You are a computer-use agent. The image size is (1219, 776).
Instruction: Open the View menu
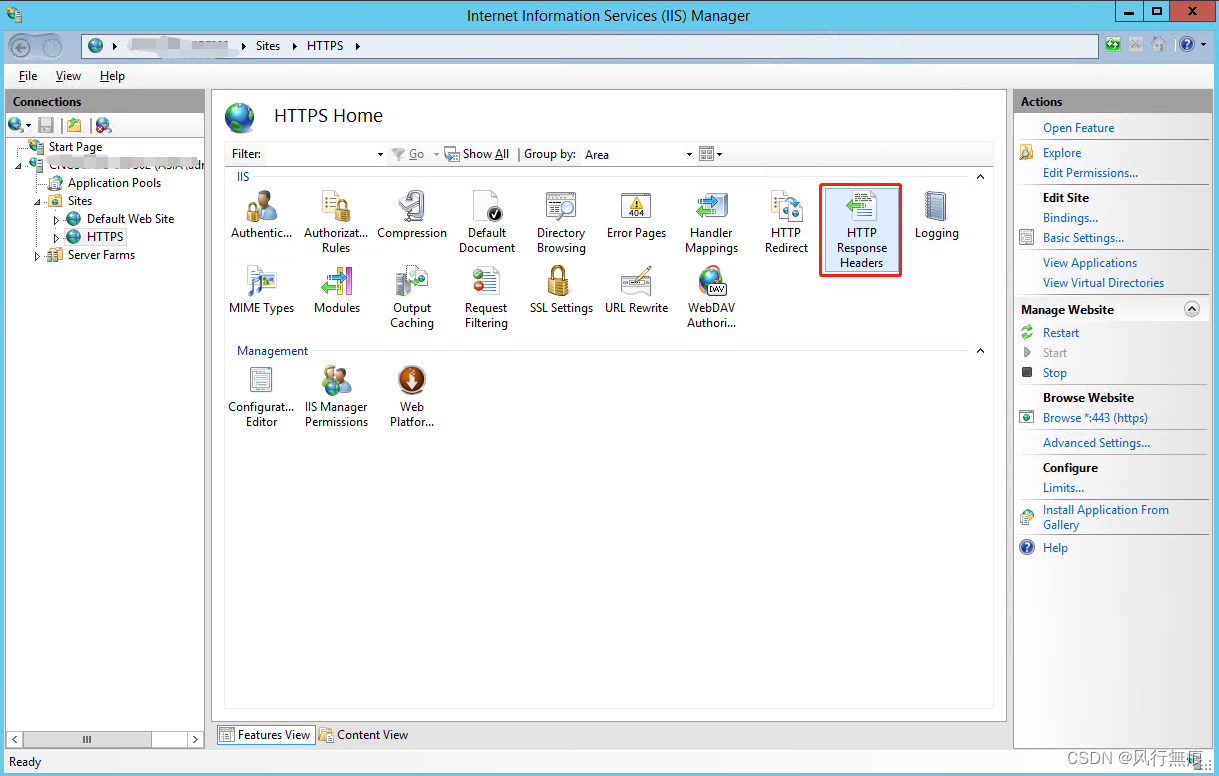tap(68, 76)
